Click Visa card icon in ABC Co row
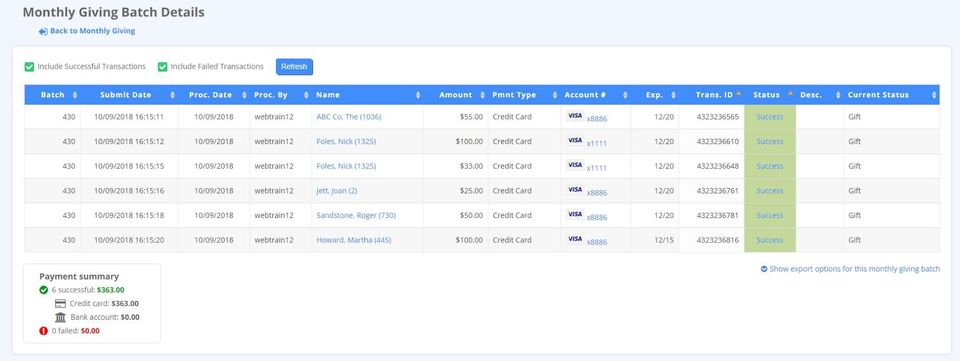 (x=575, y=116)
